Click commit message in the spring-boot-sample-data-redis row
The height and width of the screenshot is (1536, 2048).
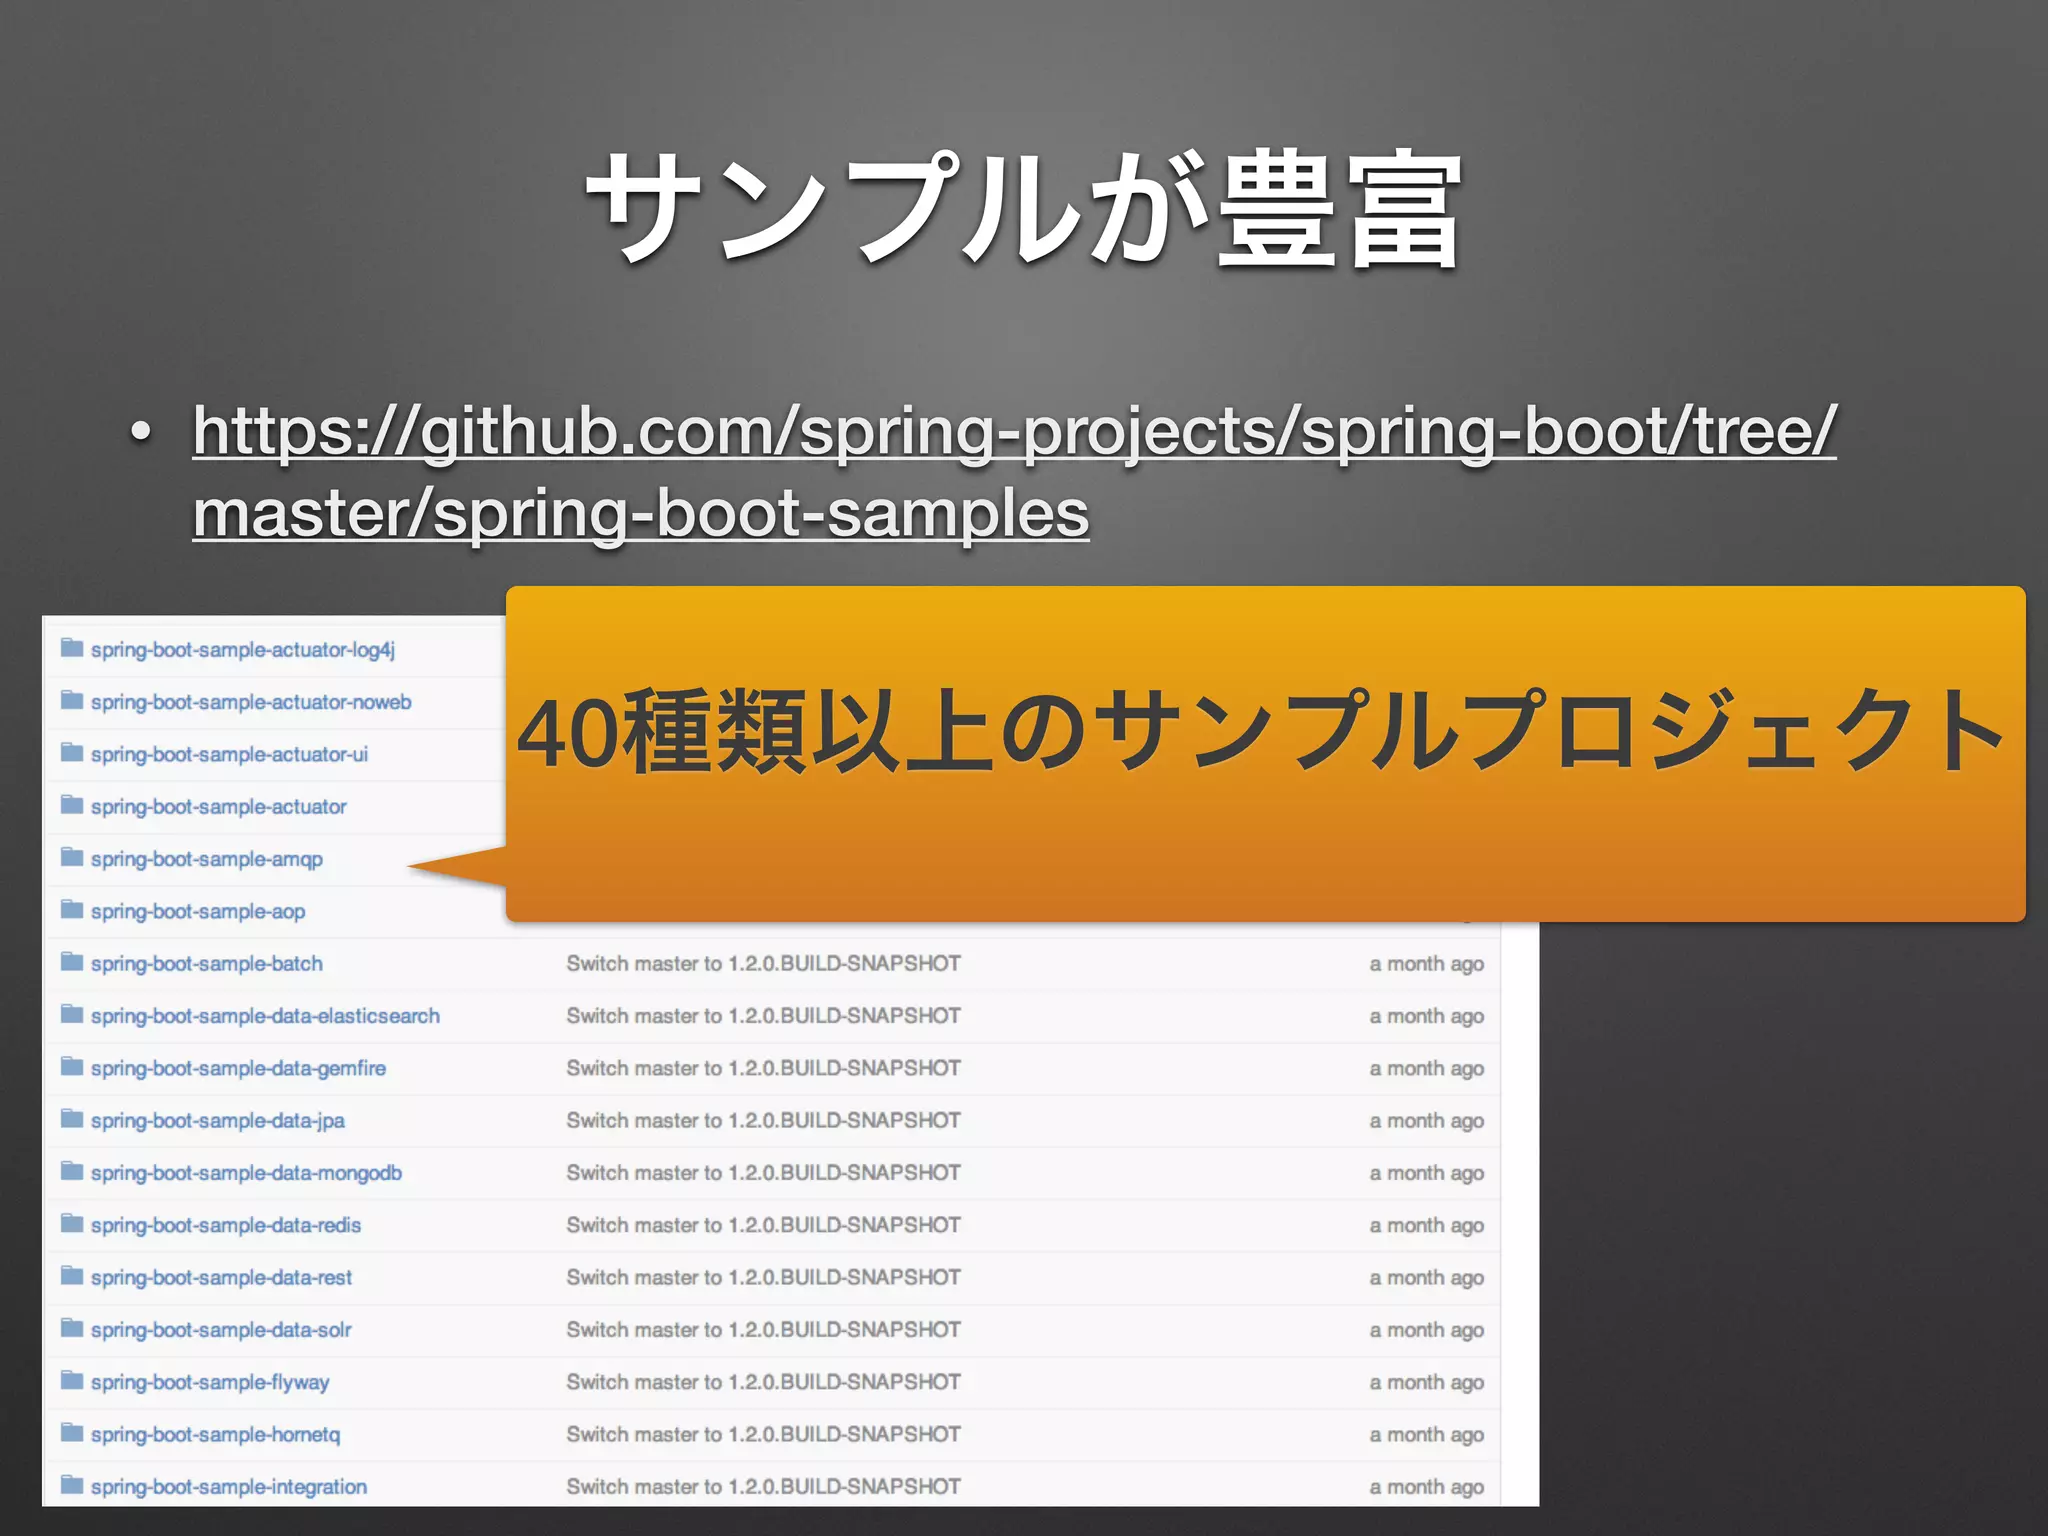pos(764,1224)
